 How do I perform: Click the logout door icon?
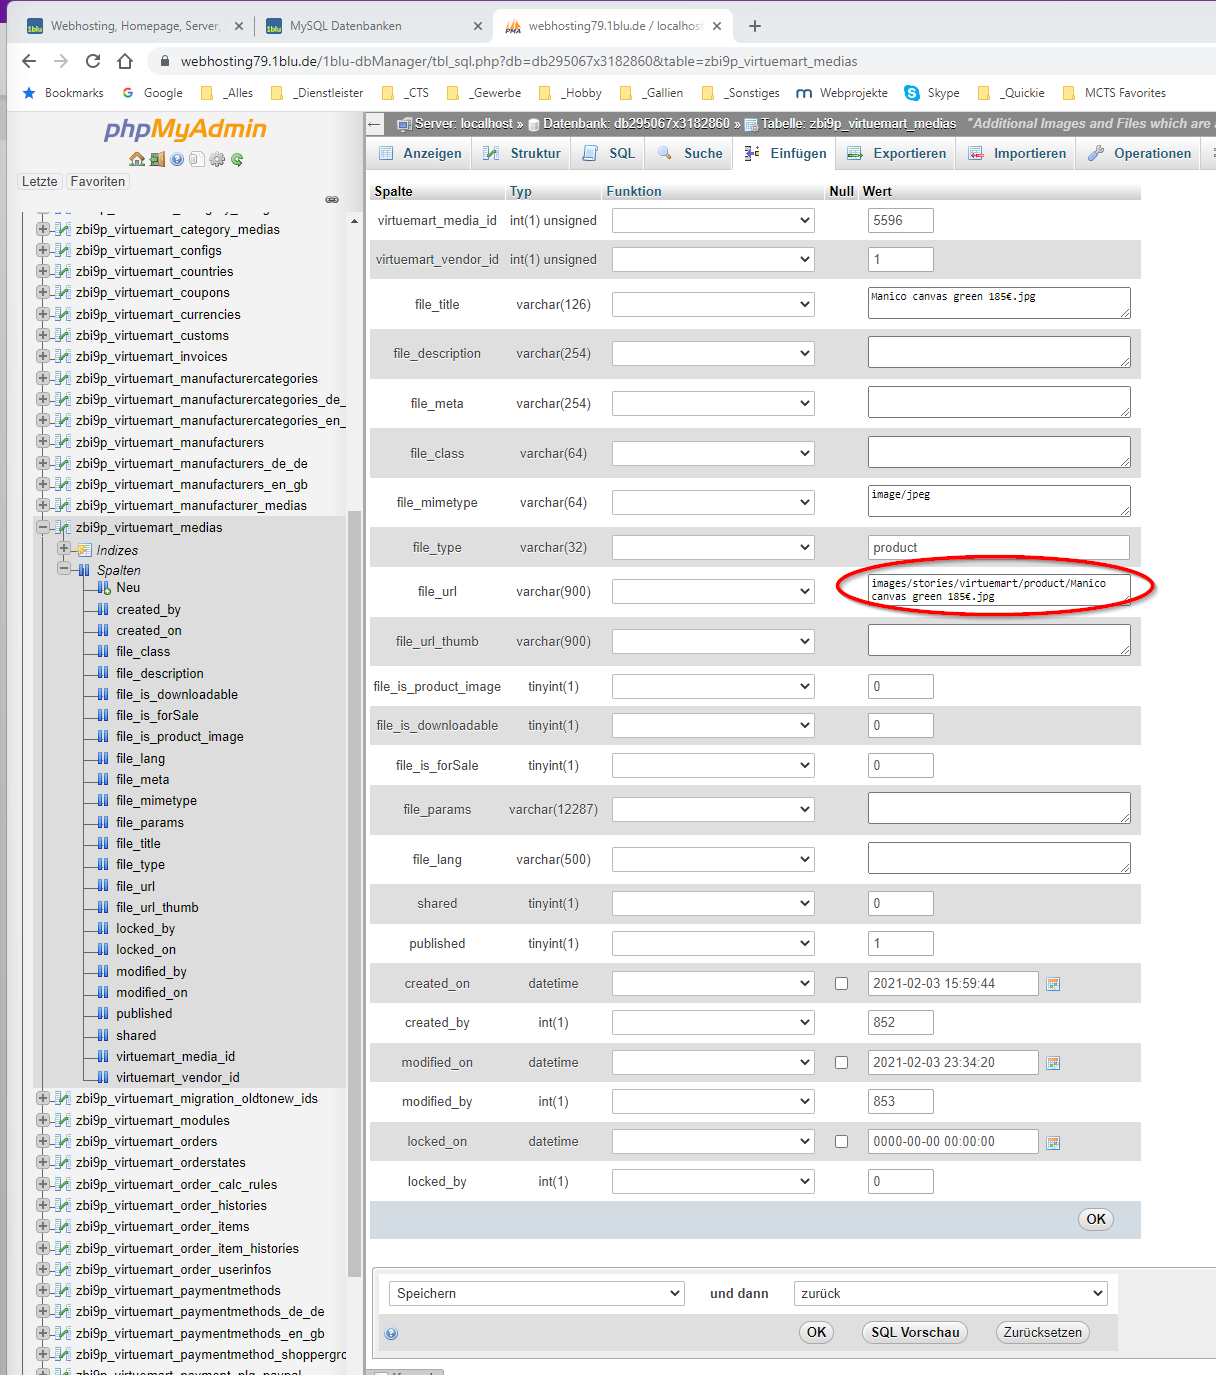click(x=157, y=160)
